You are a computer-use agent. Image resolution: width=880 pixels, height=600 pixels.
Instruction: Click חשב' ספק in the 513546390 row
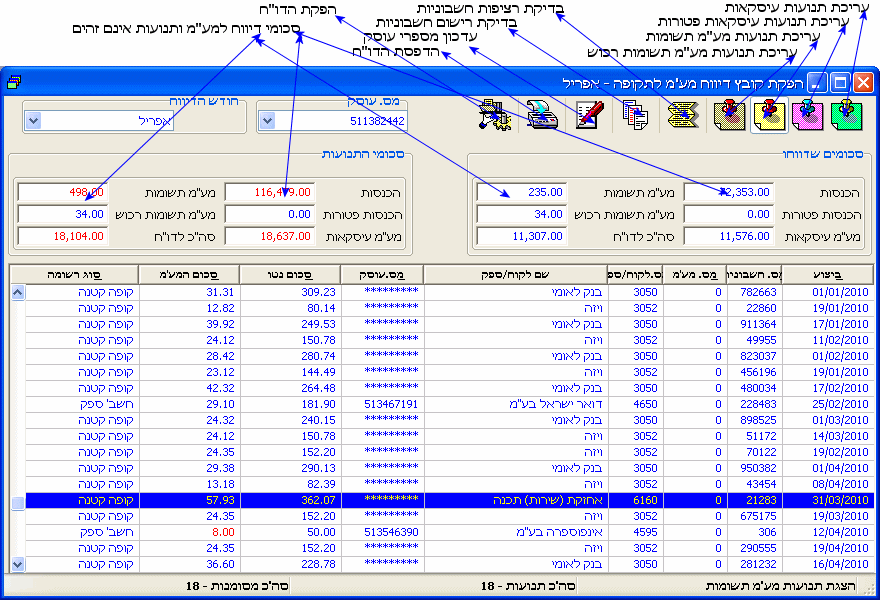coord(107,532)
